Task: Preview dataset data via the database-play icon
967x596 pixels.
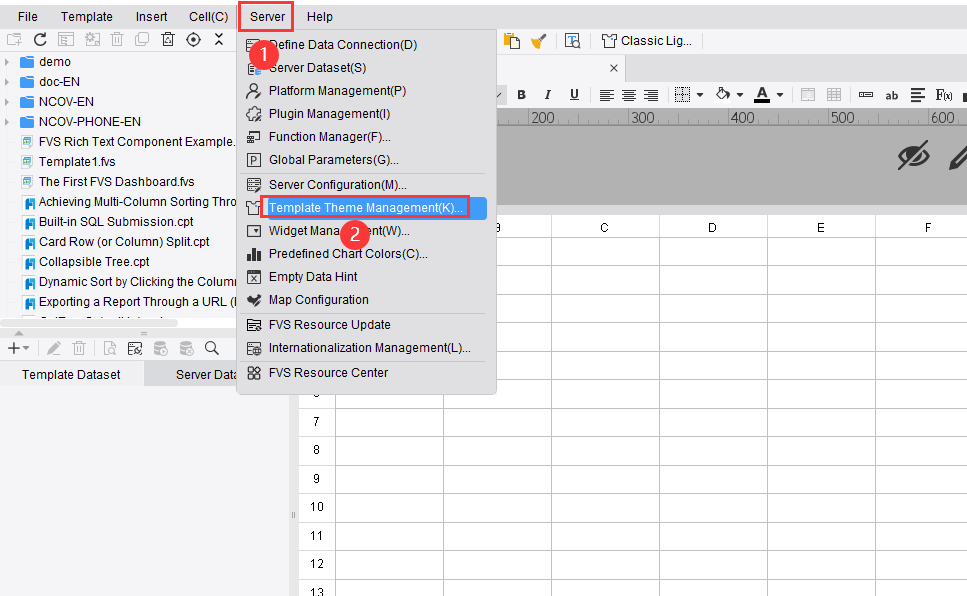Action: (x=162, y=347)
